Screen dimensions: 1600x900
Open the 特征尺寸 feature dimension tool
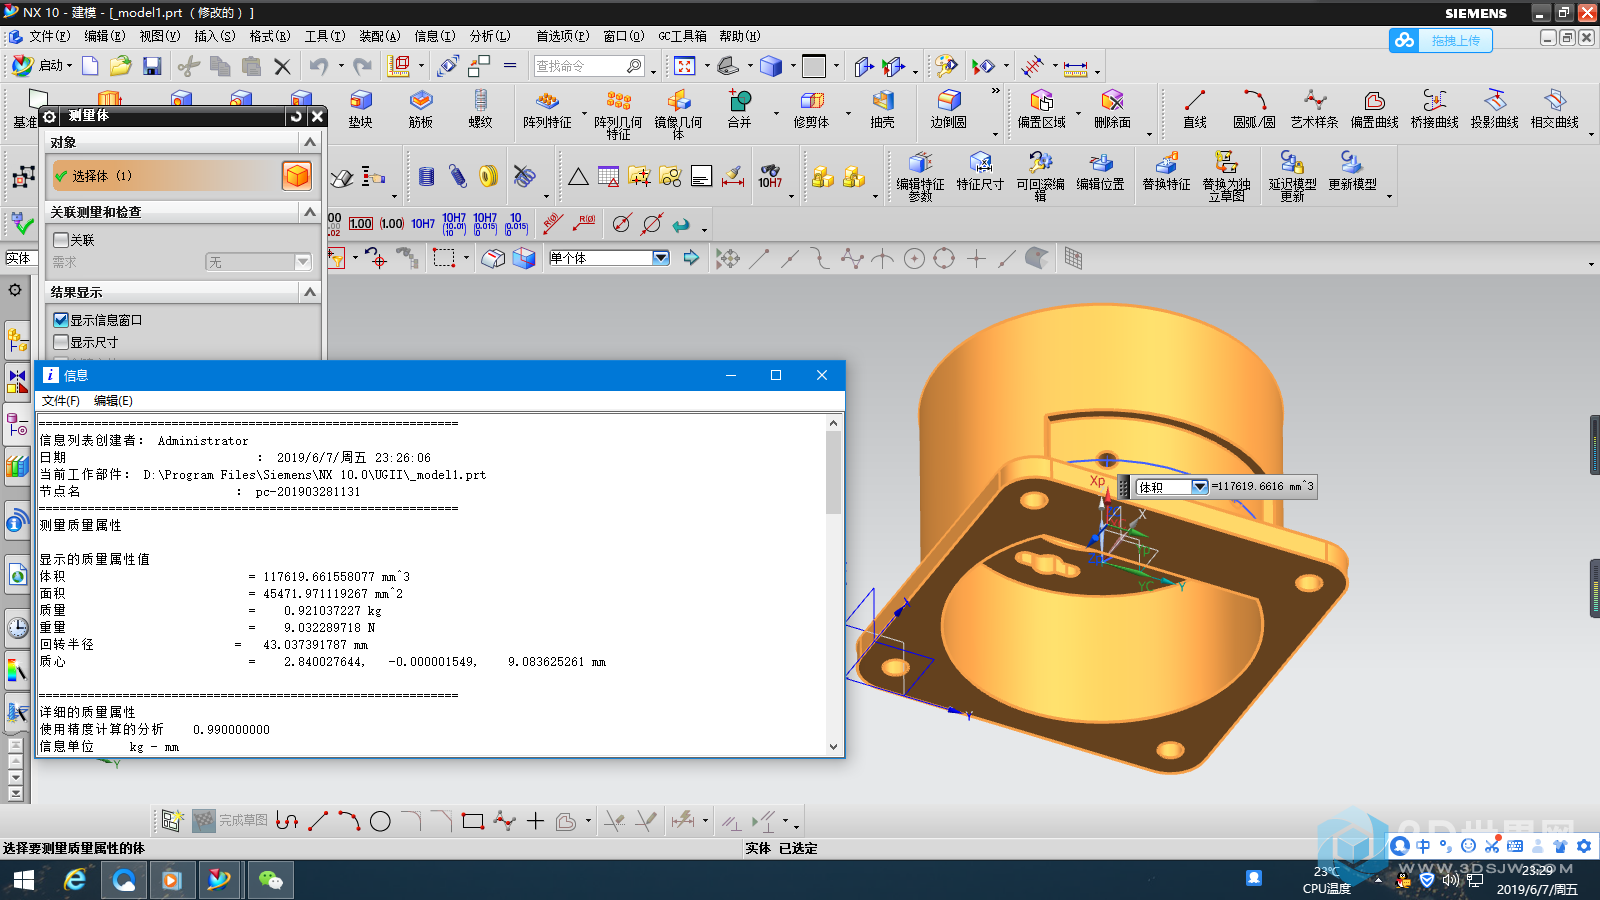coord(980,172)
